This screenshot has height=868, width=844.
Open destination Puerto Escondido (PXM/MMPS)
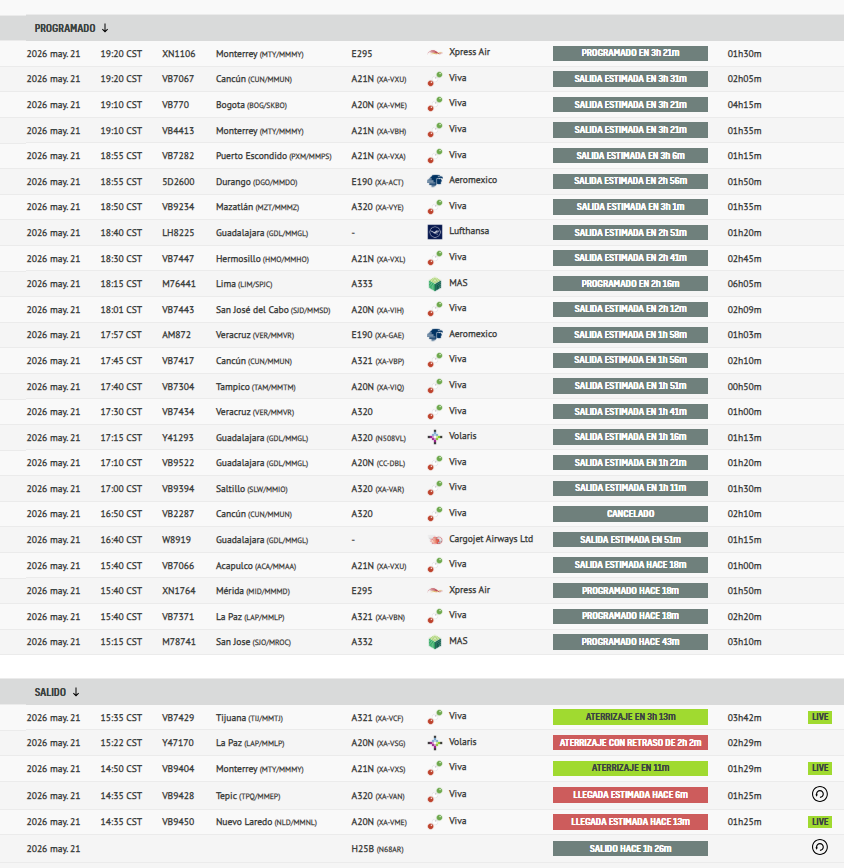tap(273, 156)
